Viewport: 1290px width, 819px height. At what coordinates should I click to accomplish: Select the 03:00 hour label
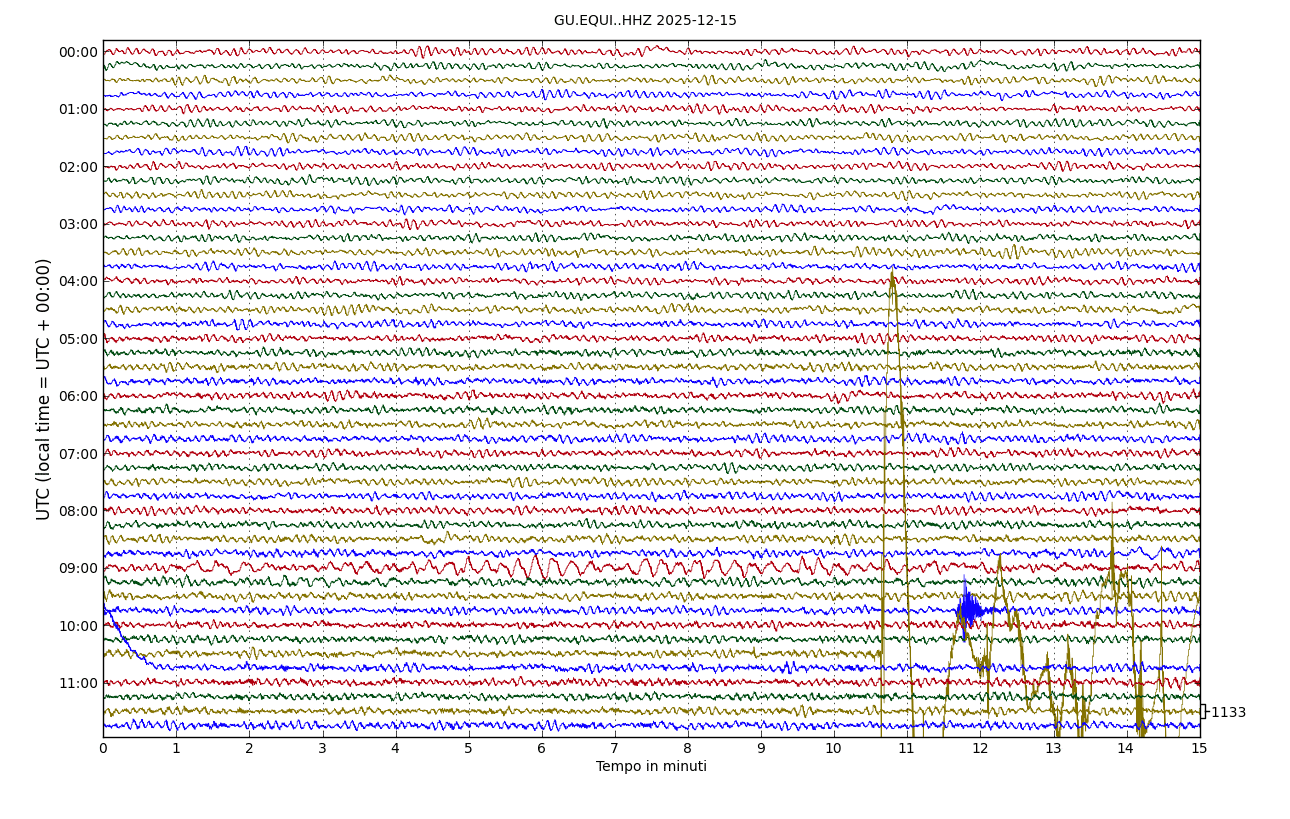click(x=78, y=225)
